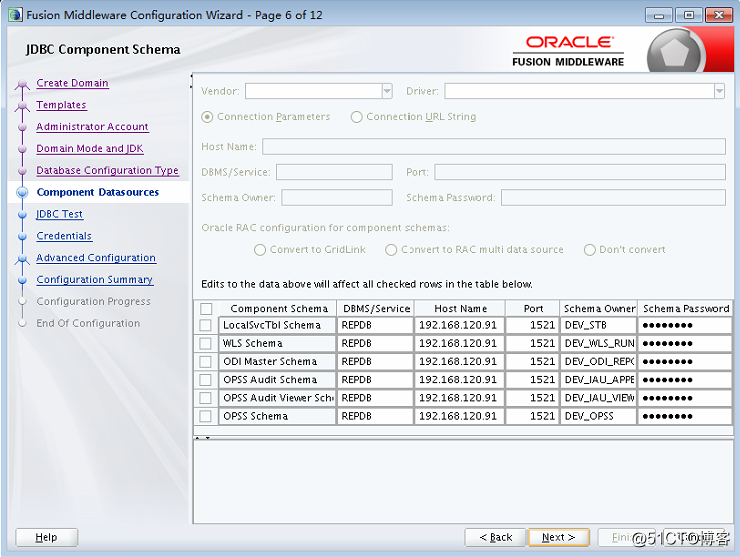The width and height of the screenshot is (740, 557).
Task: Open Configuration Summary step
Action: 94,279
